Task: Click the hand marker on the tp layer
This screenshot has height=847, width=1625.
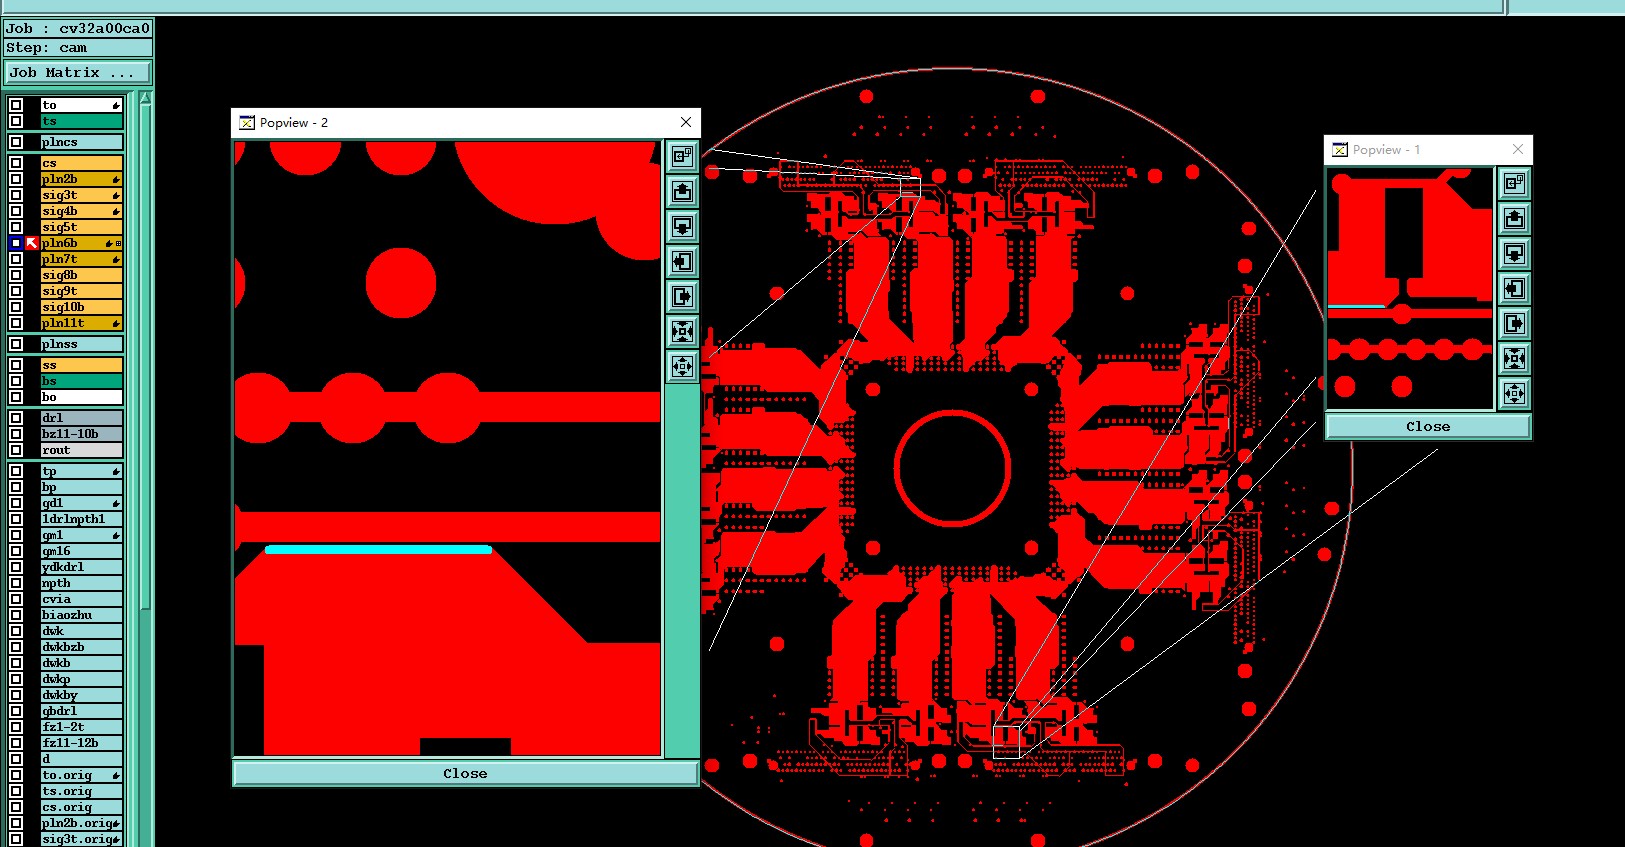Action: [116, 471]
